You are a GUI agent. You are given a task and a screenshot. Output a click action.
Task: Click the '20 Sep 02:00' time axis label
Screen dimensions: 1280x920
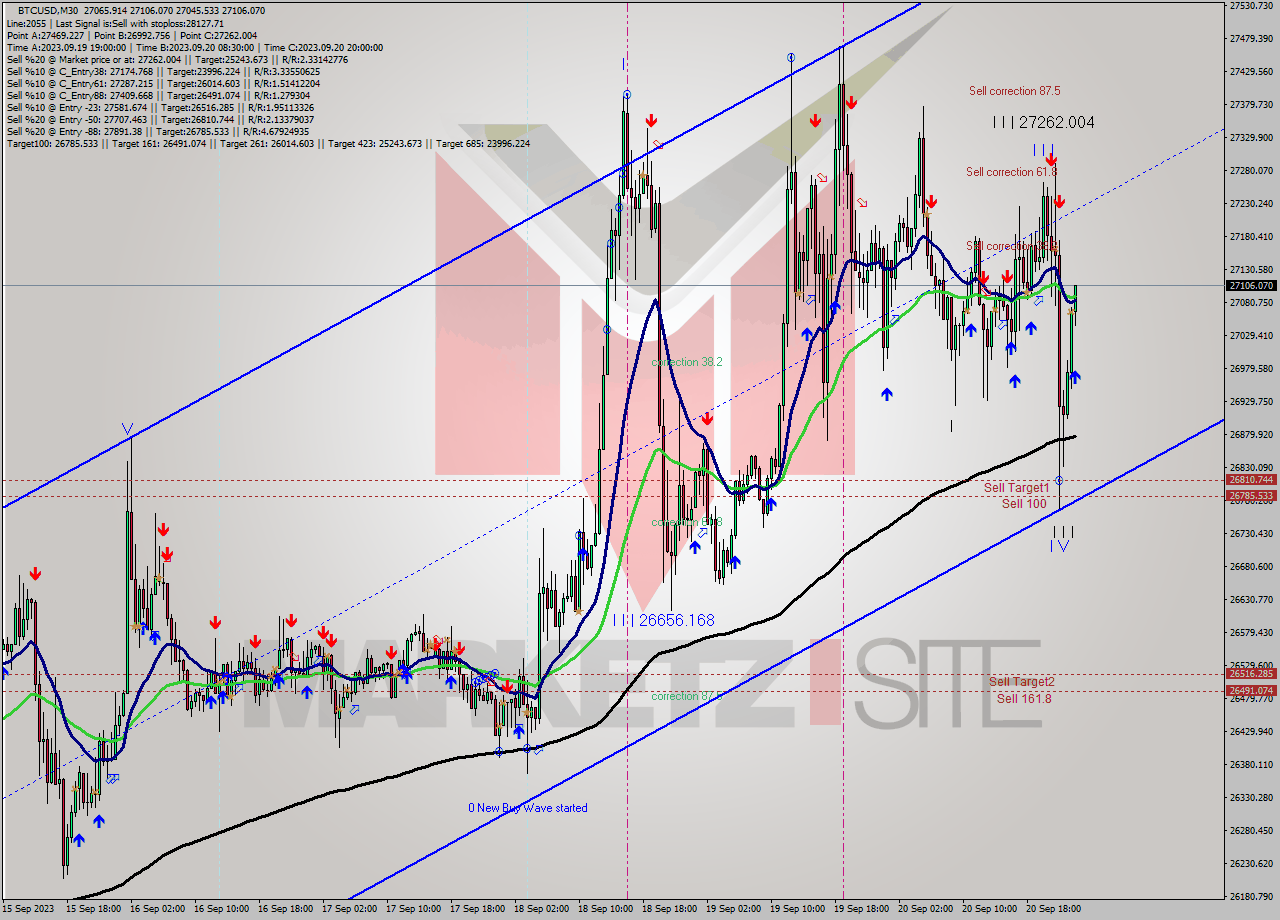[x=925, y=909]
